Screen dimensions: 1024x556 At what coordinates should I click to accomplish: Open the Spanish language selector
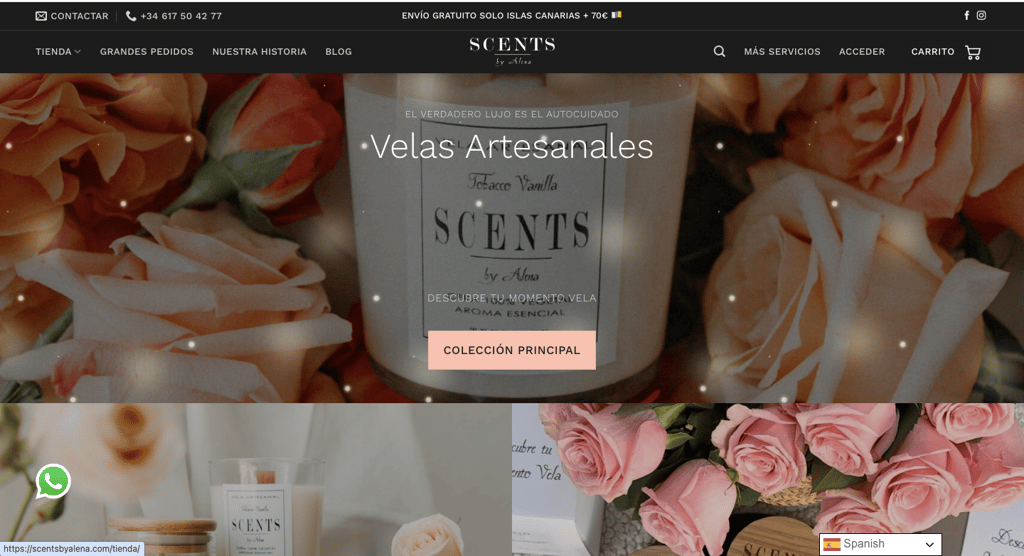tap(880, 544)
